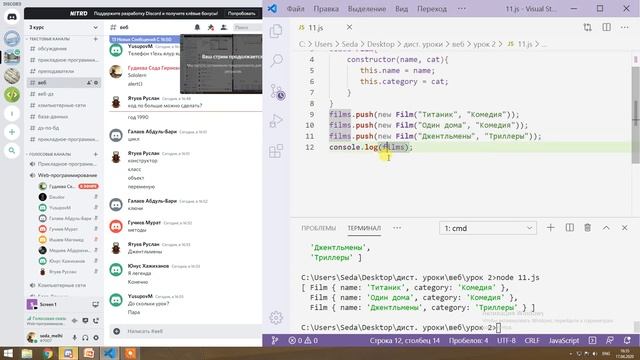The image size is (640, 360).
Task: Toggle the member list in Discord header
Action: coord(224,27)
